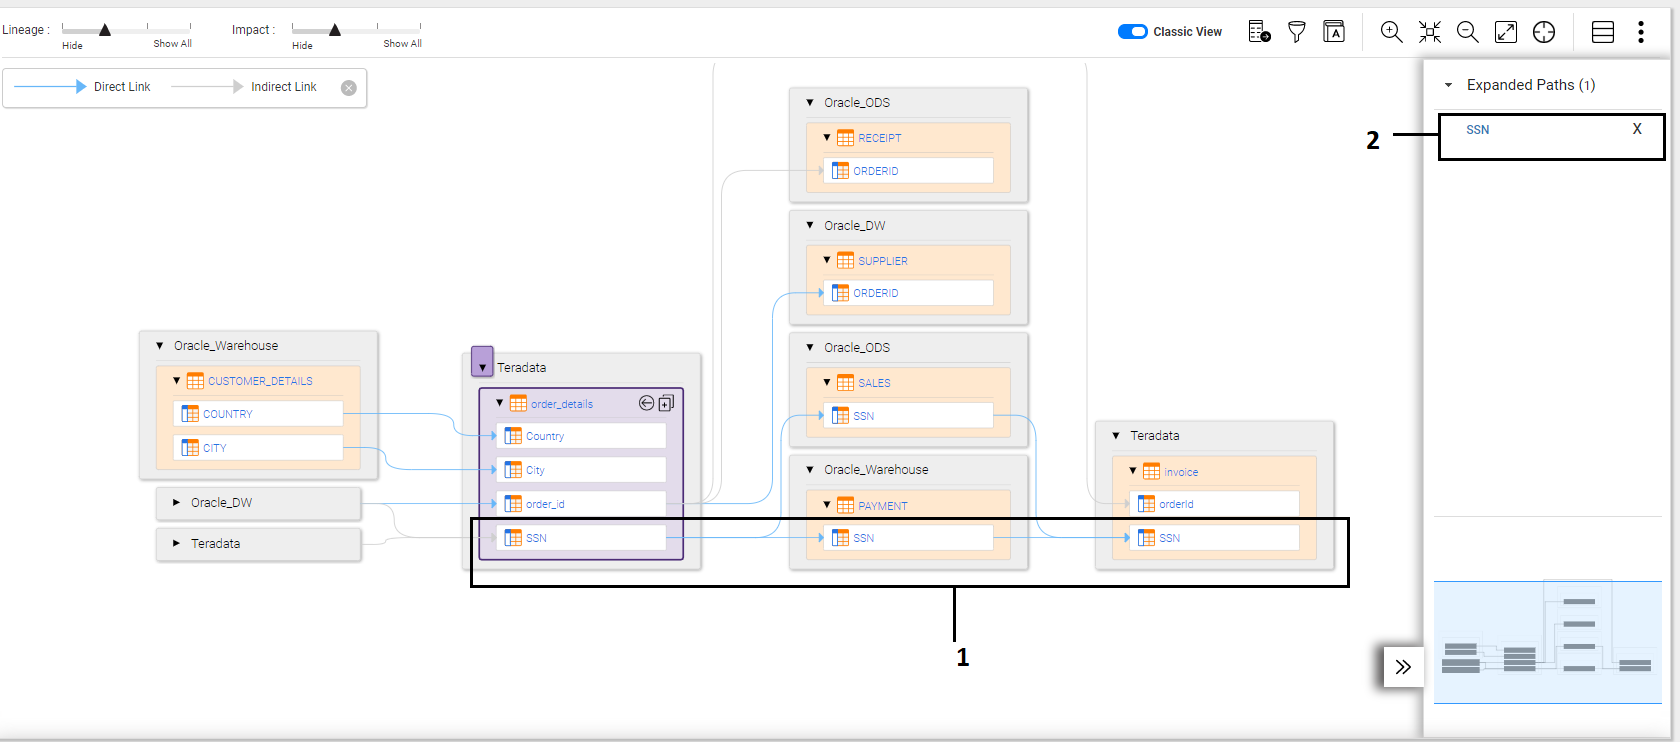Click the fit-to-screen collapse arrows icon
The image size is (1680, 742).
(x=1430, y=32)
